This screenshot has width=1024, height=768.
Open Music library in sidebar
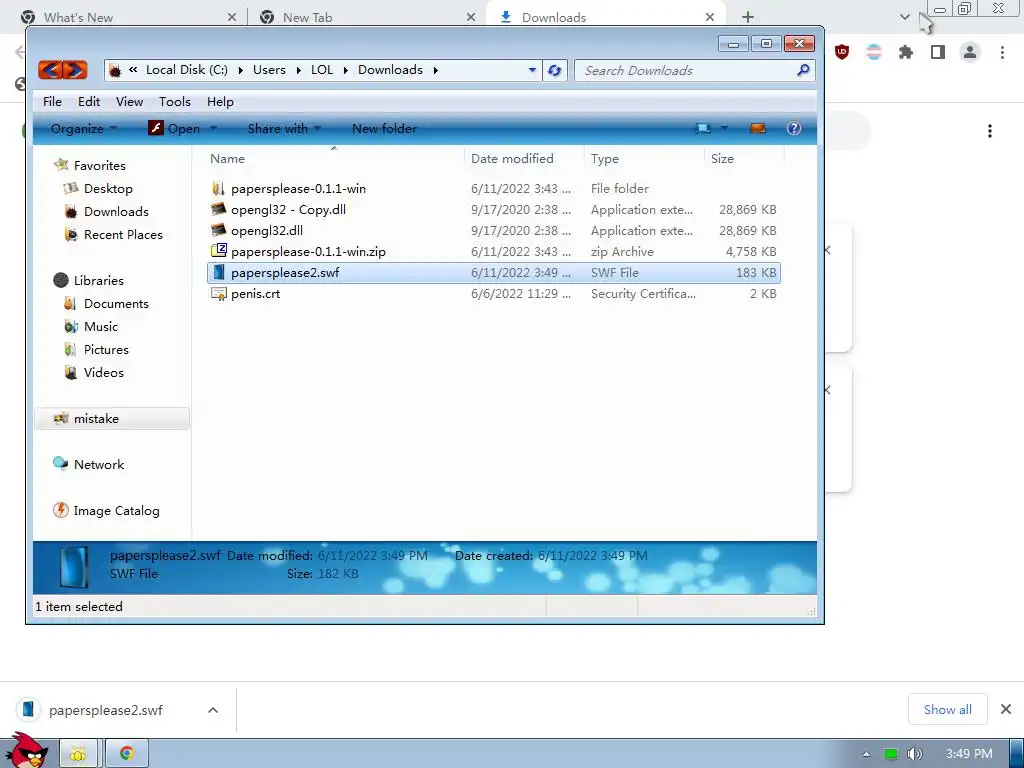pyautogui.click(x=101, y=327)
